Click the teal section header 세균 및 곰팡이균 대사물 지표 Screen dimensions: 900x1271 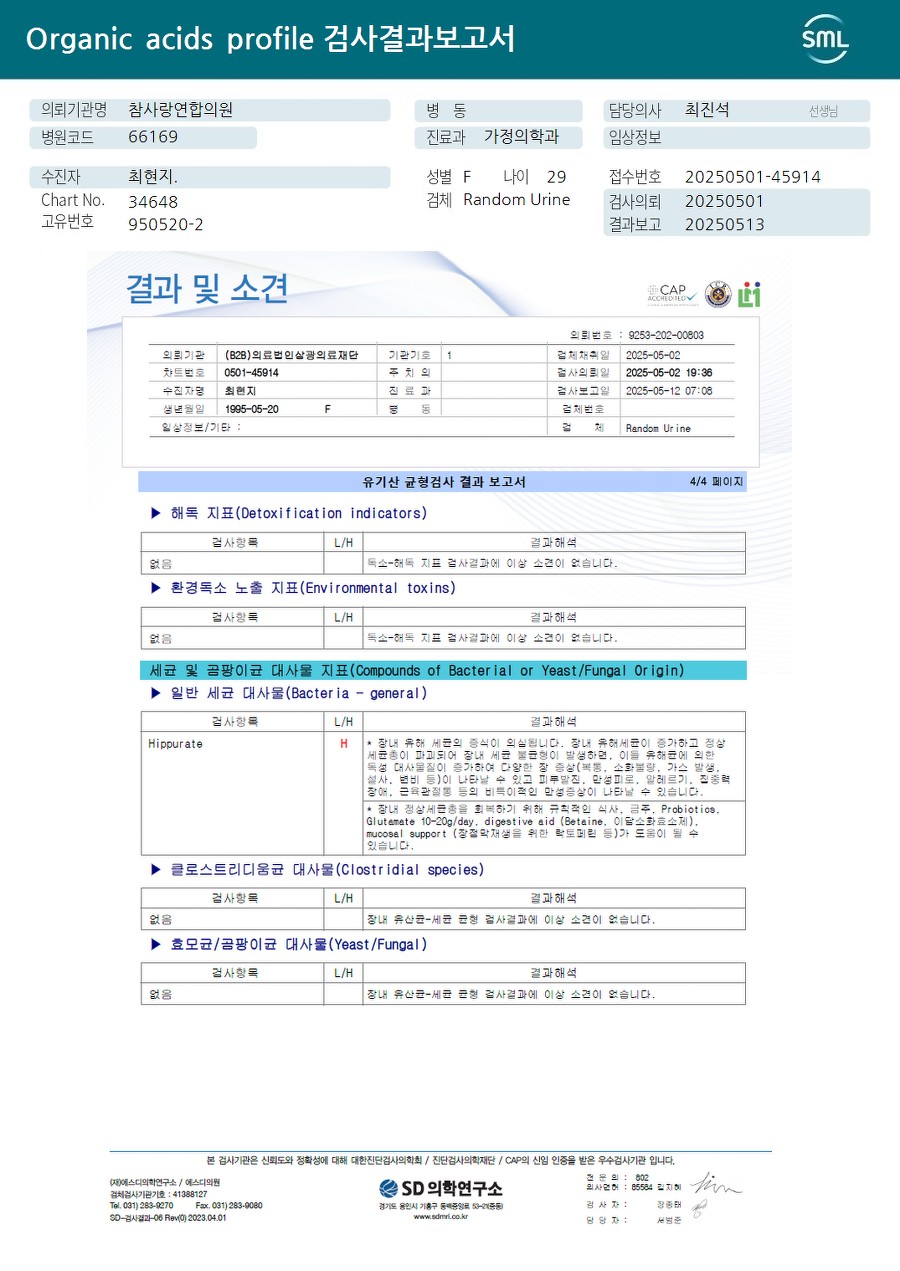tap(442, 670)
